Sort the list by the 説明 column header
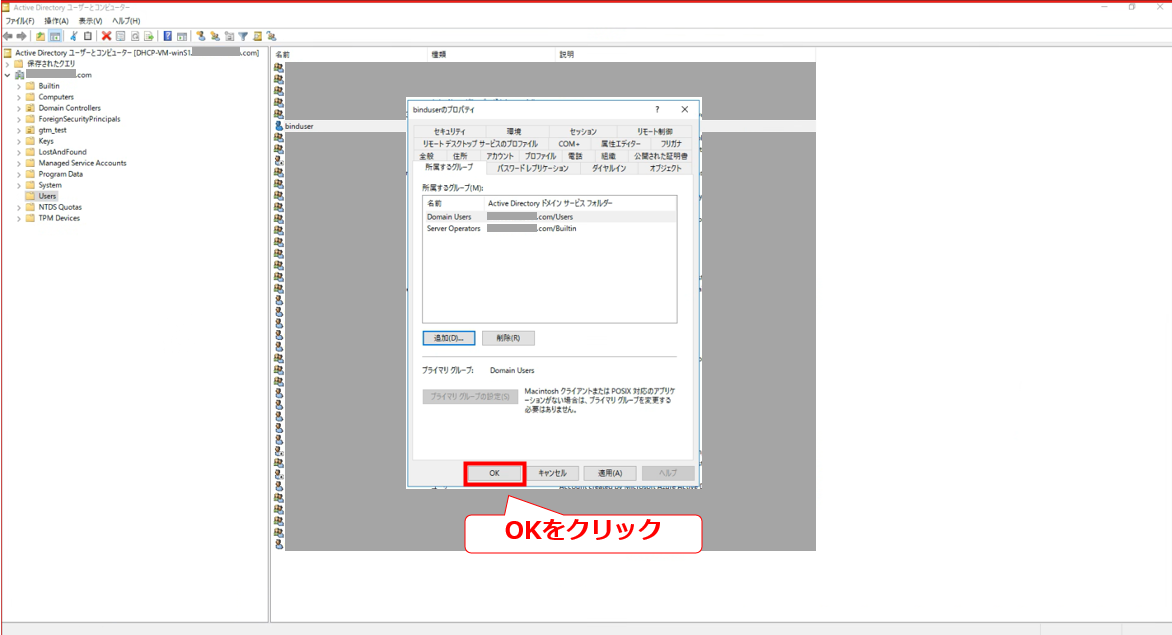The height and width of the screenshot is (635, 1172). tap(685, 55)
